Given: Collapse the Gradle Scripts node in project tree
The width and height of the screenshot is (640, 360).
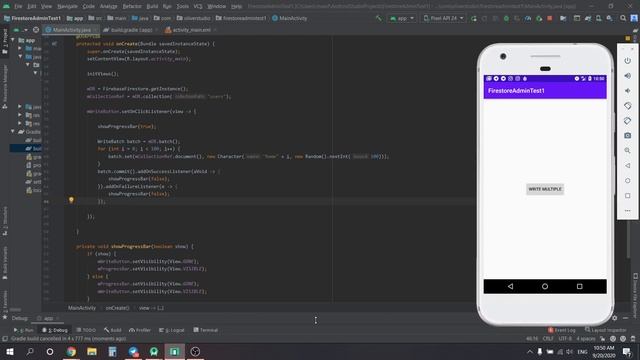Looking at the screenshot, I should pyautogui.click(x=13, y=131).
